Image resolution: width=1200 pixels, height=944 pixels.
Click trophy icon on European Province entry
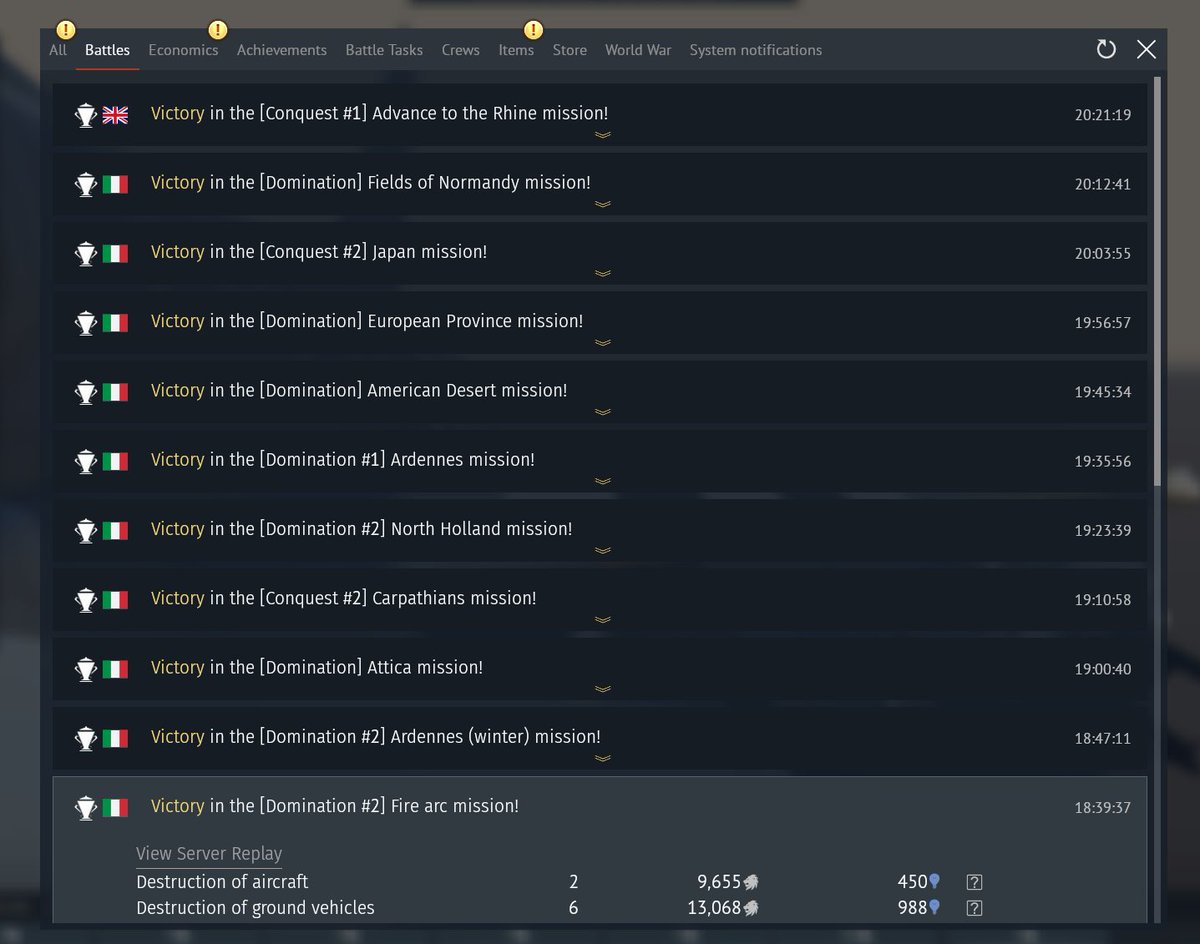pos(86,323)
